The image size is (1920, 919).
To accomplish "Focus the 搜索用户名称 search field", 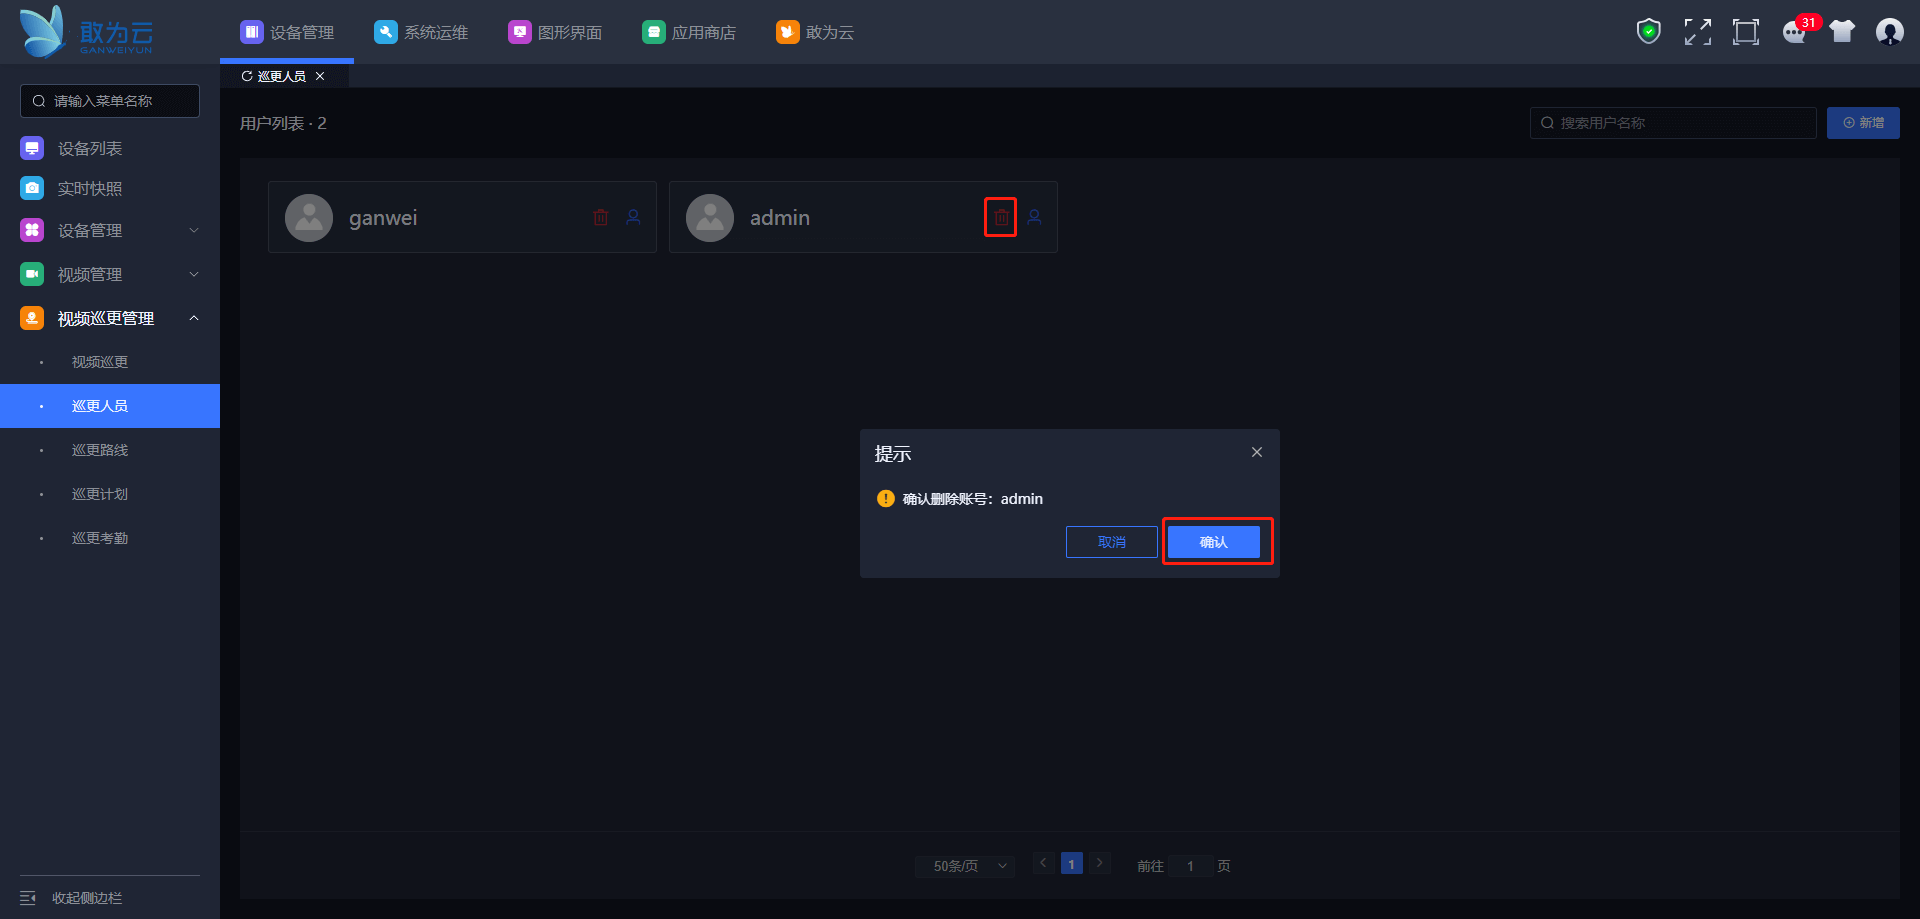I will coord(1673,123).
